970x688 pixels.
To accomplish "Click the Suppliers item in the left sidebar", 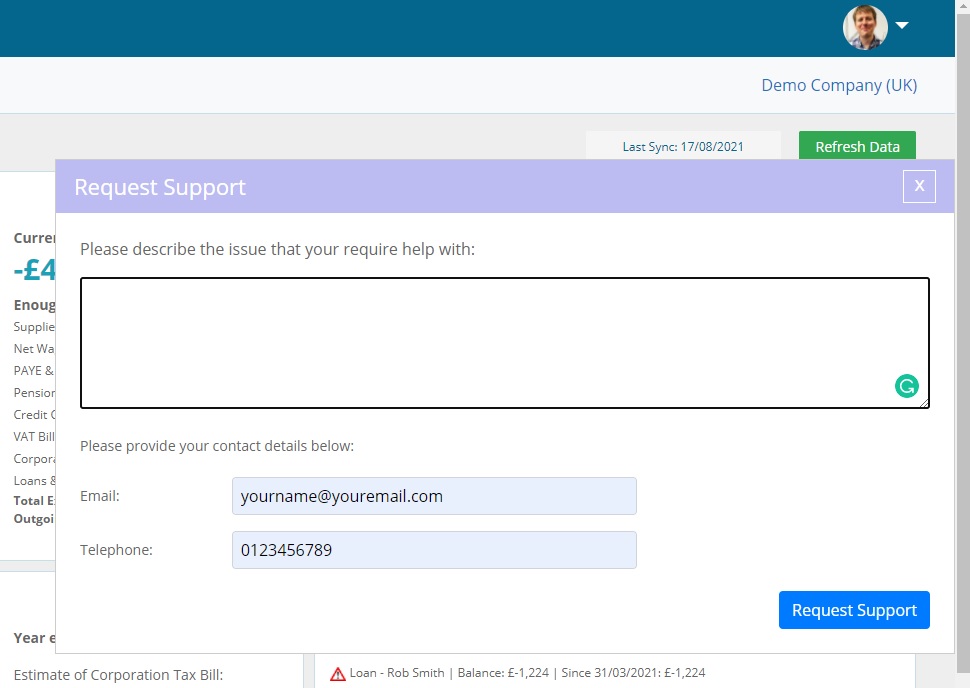I will point(32,326).
